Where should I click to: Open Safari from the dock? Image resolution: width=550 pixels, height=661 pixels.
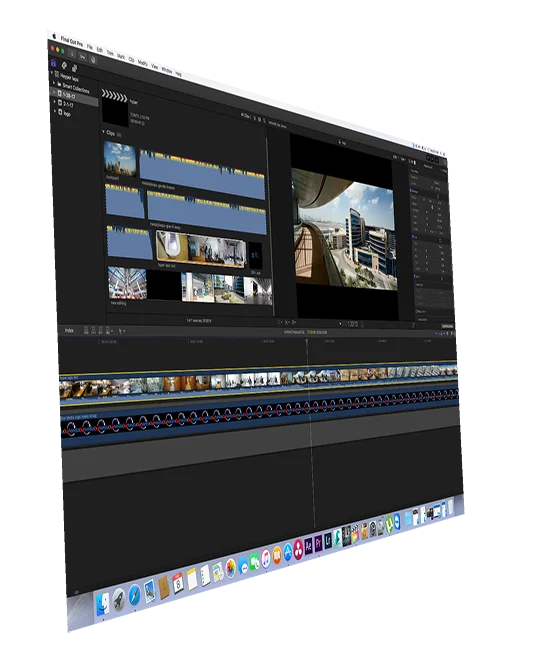(134, 596)
